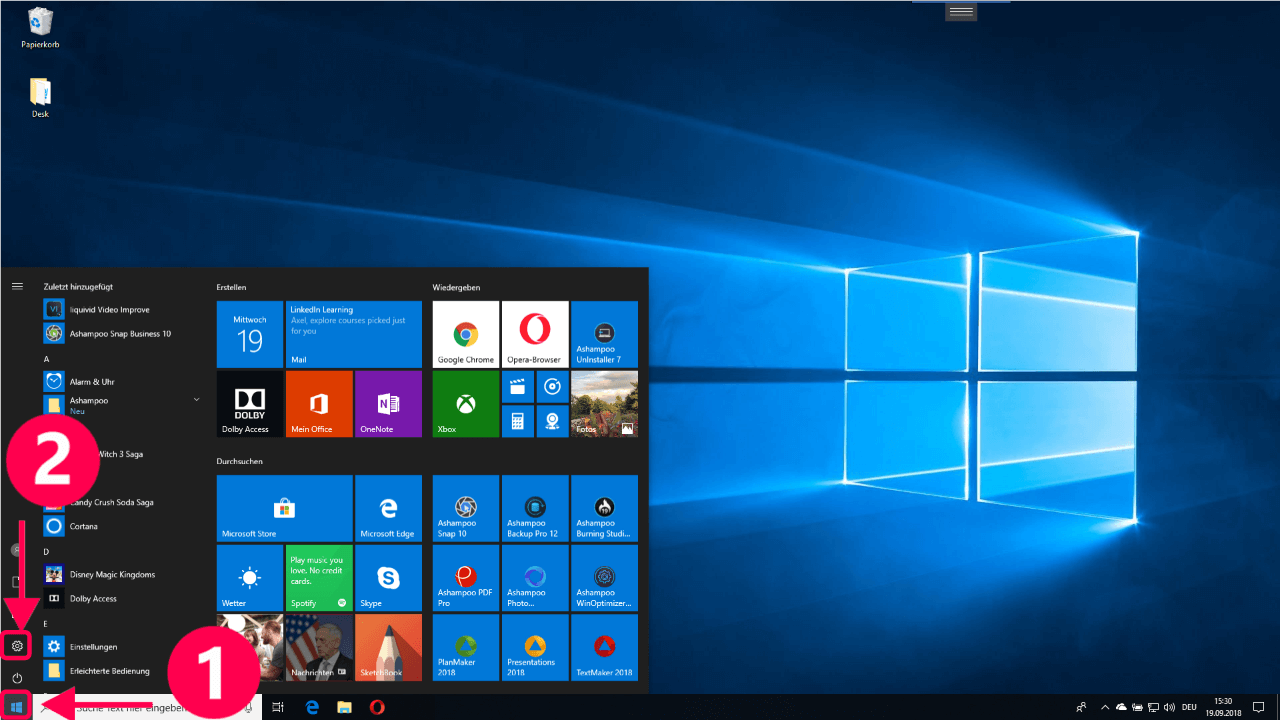Open Ashampoo Burning Studio tile
Image resolution: width=1280 pixels, height=720 pixels.
click(x=604, y=508)
